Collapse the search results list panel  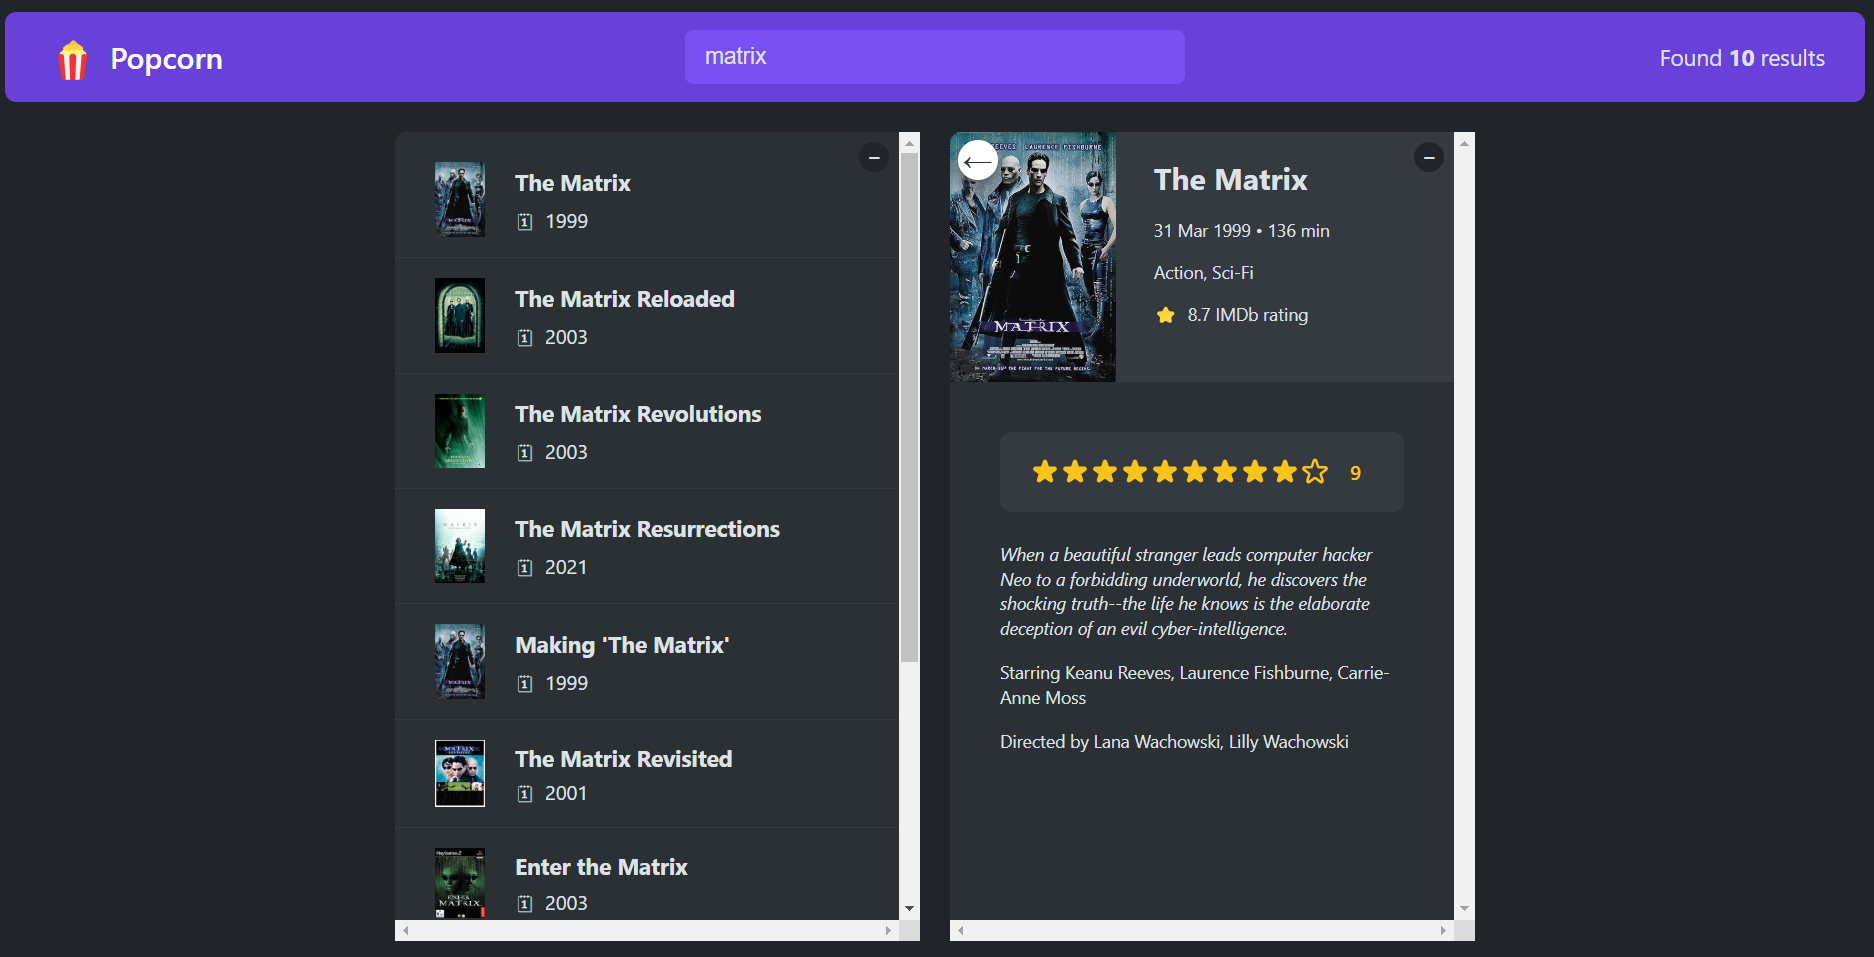[x=873, y=157]
